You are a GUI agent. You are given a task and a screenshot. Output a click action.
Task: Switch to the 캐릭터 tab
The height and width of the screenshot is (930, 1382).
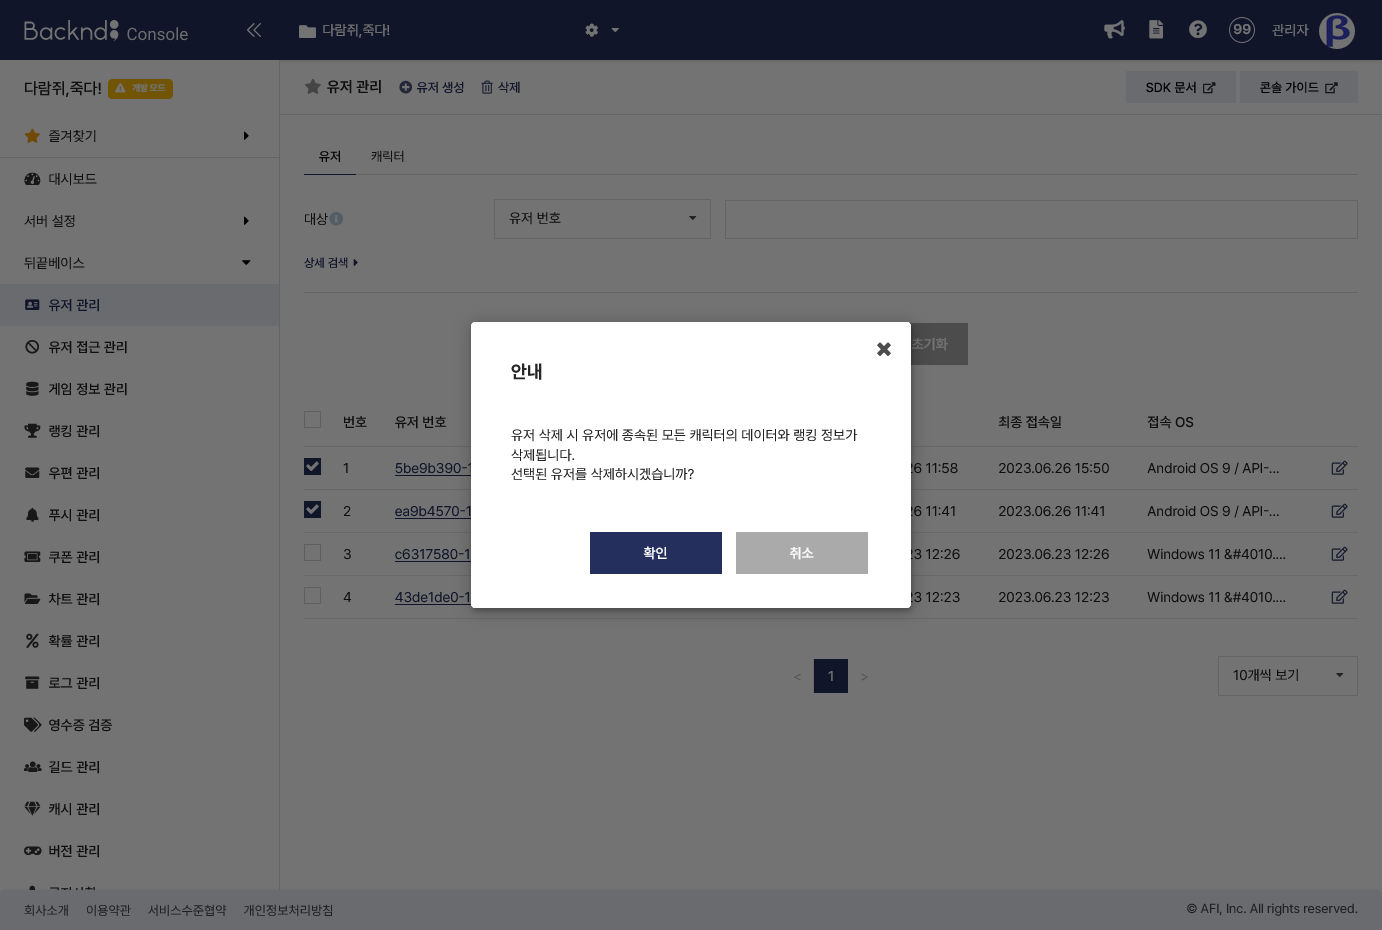tap(388, 156)
